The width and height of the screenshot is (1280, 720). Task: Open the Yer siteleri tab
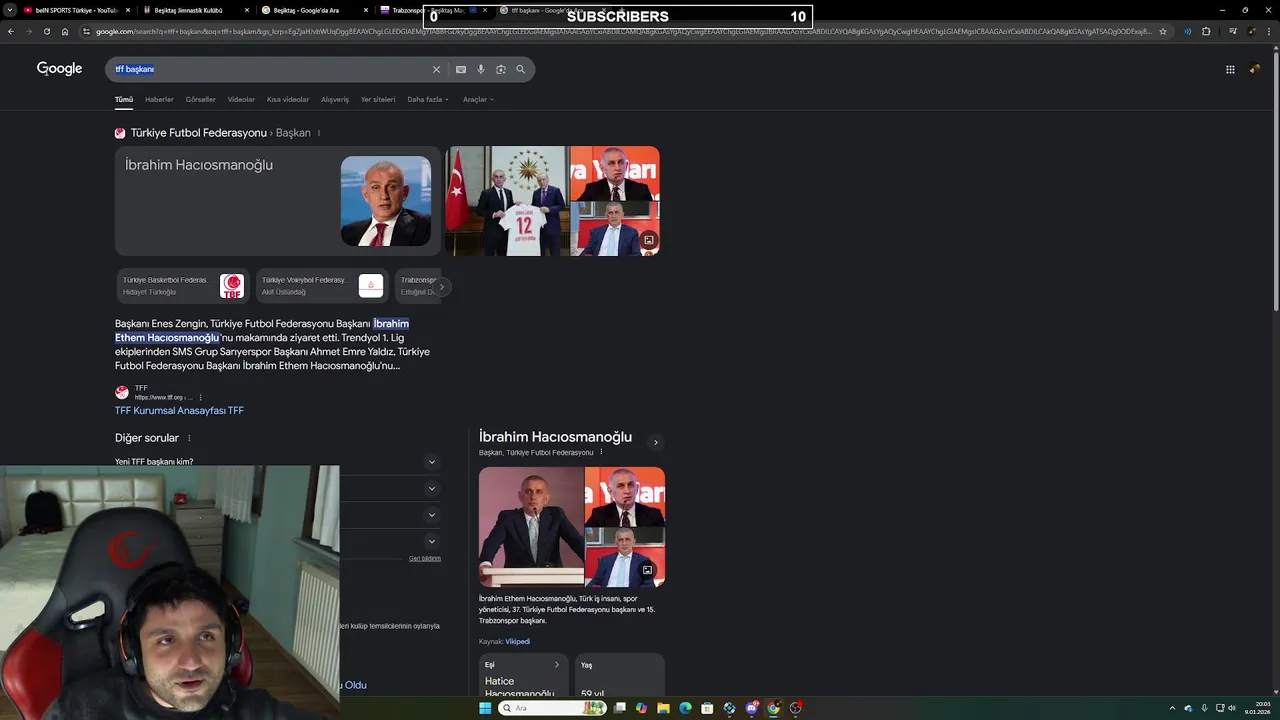378,99
